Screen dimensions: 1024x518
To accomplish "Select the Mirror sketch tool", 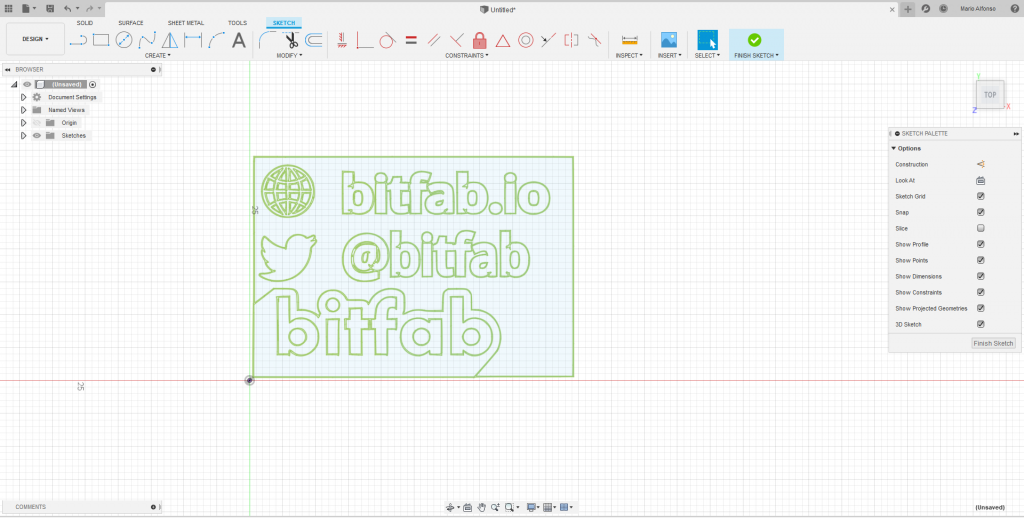I will 170,40.
